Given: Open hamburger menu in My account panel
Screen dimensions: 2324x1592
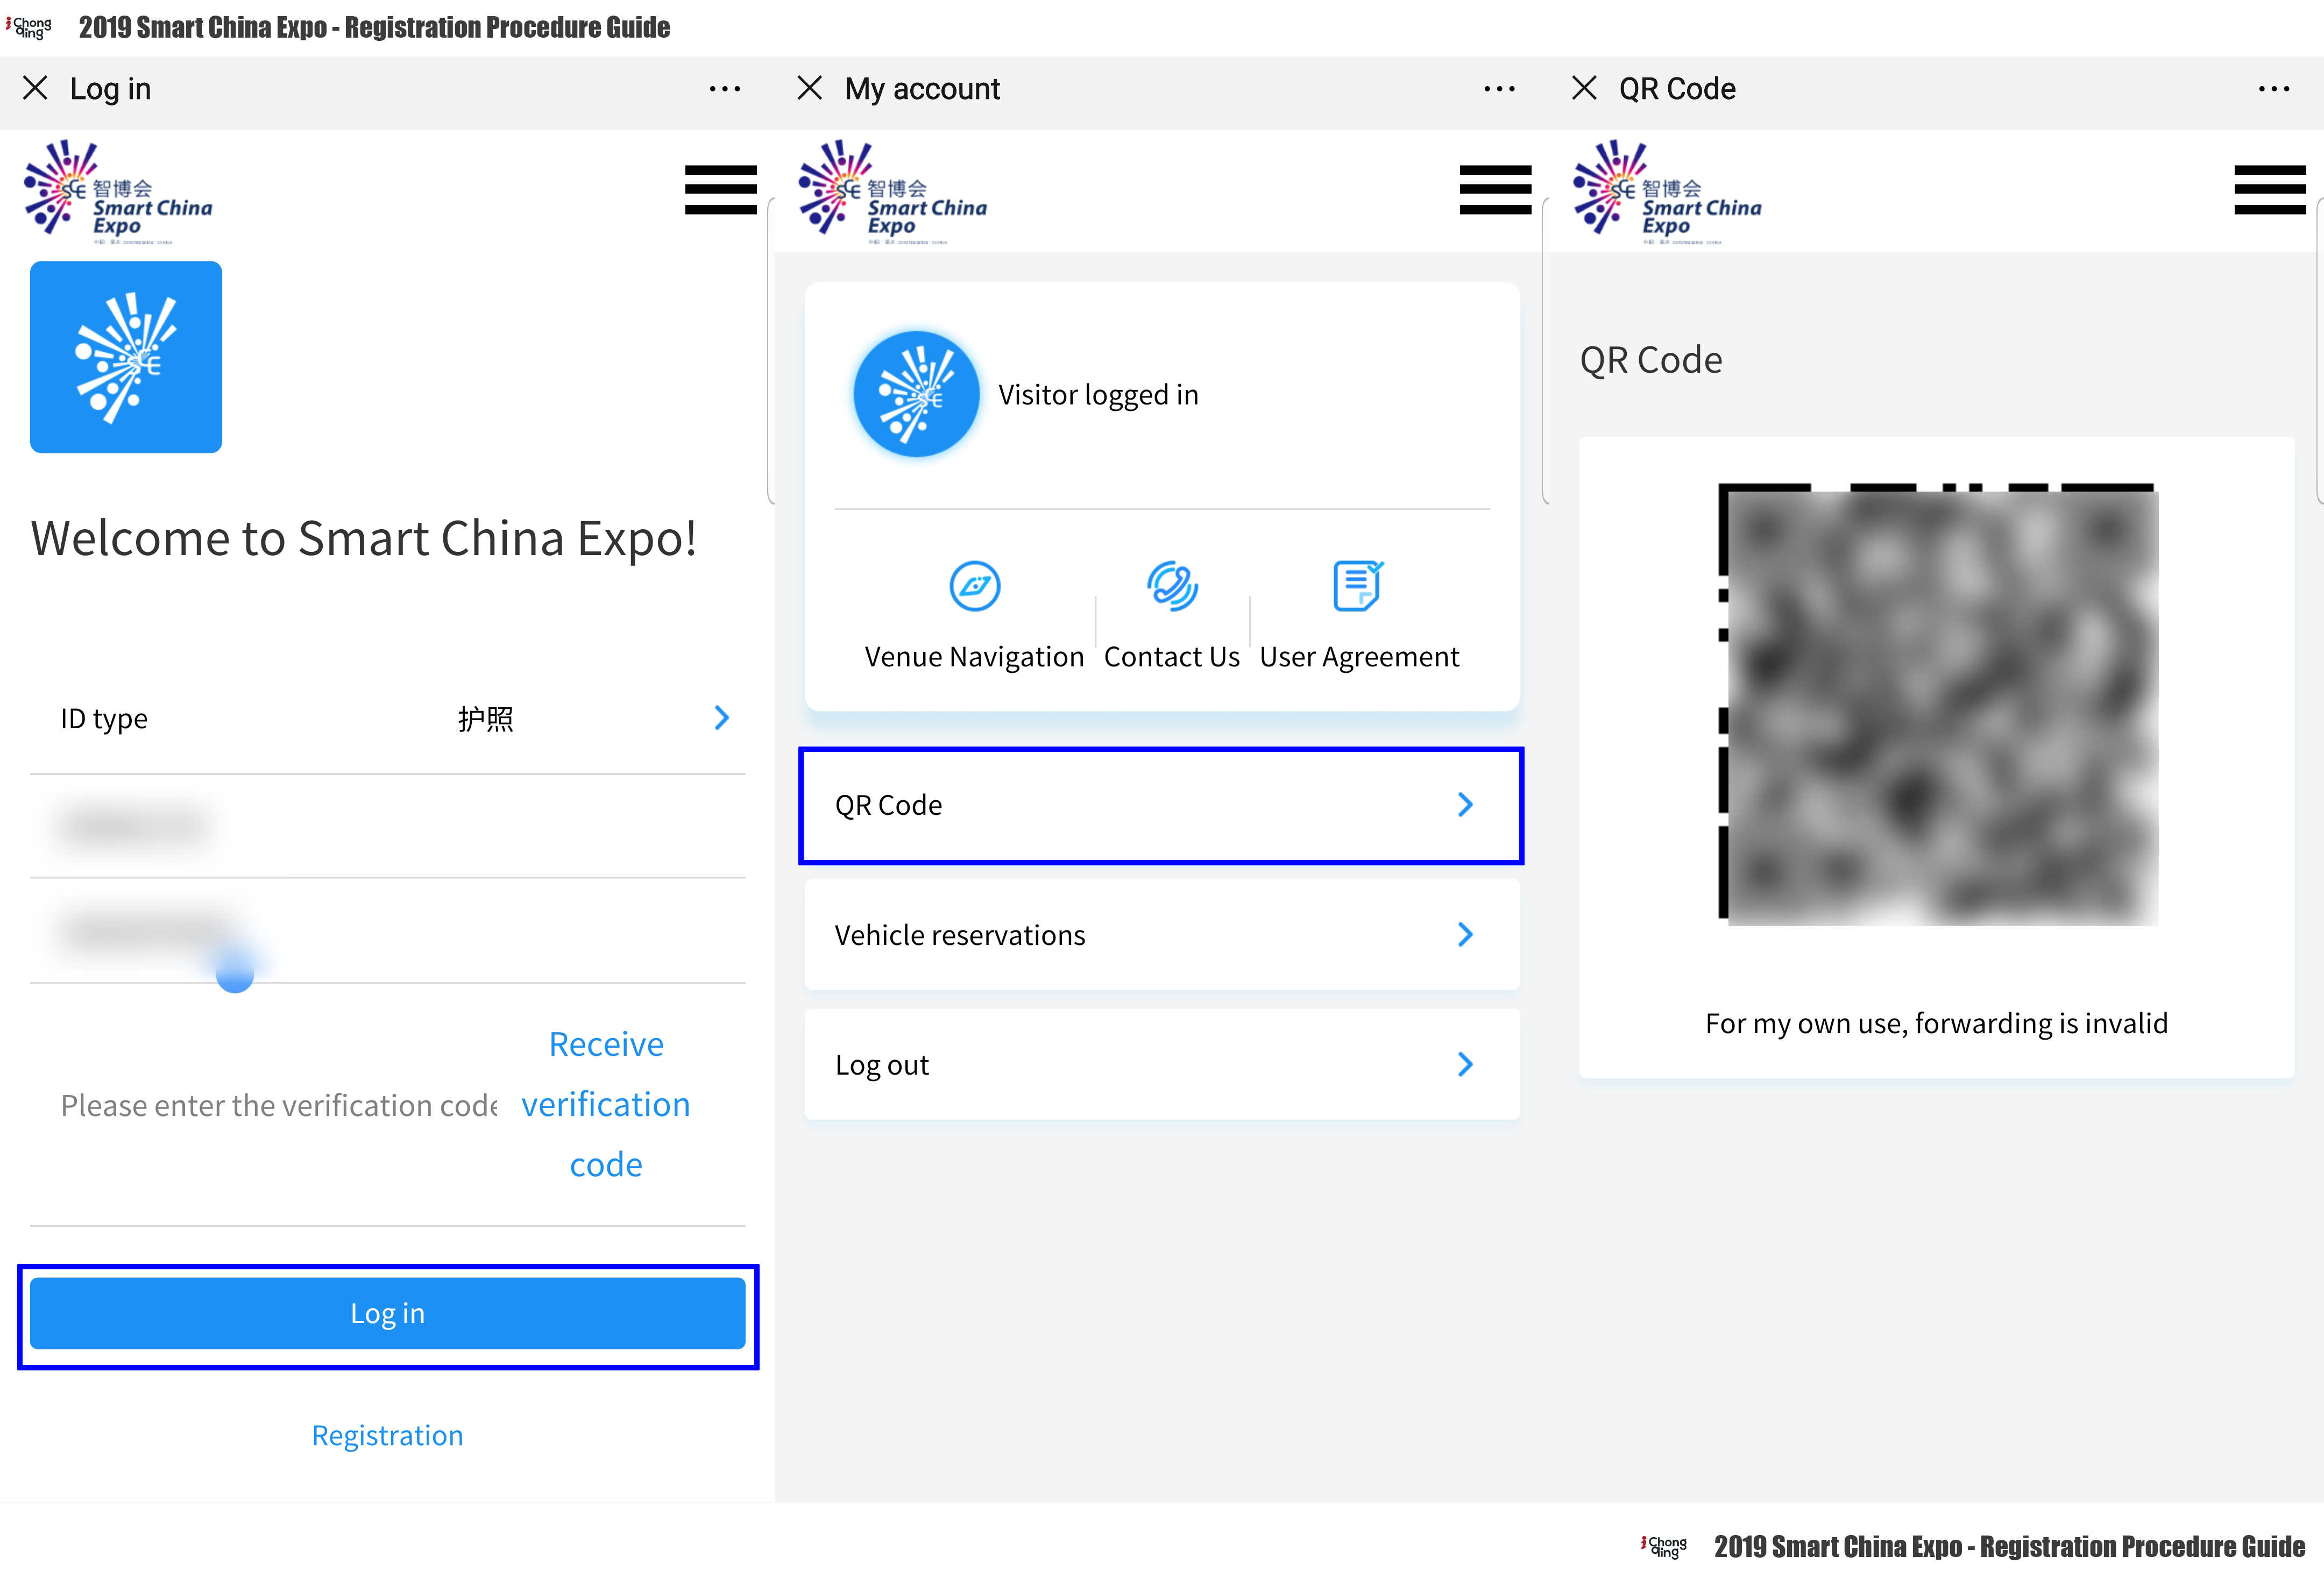Looking at the screenshot, I should (1495, 190).
